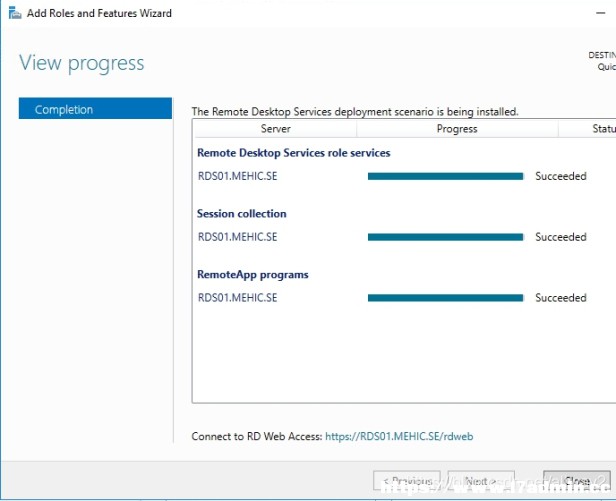The width and height of the screenshot is (616, 501).
Task: Click the Next button
Action: point(481,481)
